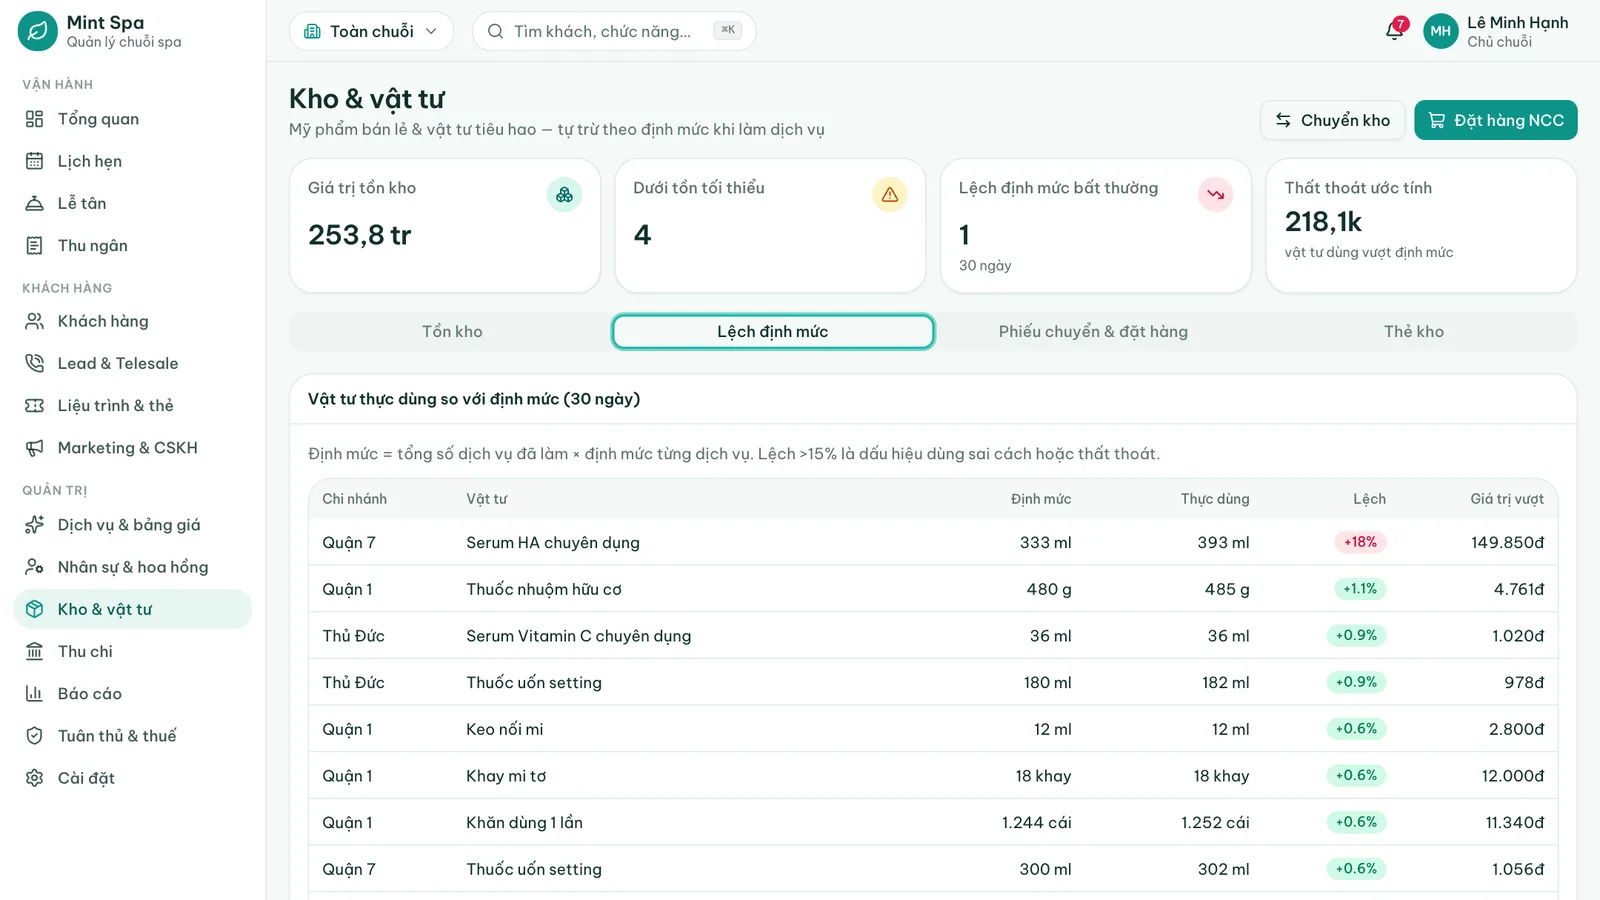Click the +18% deviation badge for Serum HA
The height and width of the screenshot is (900, 1600).
point(1360,542)
